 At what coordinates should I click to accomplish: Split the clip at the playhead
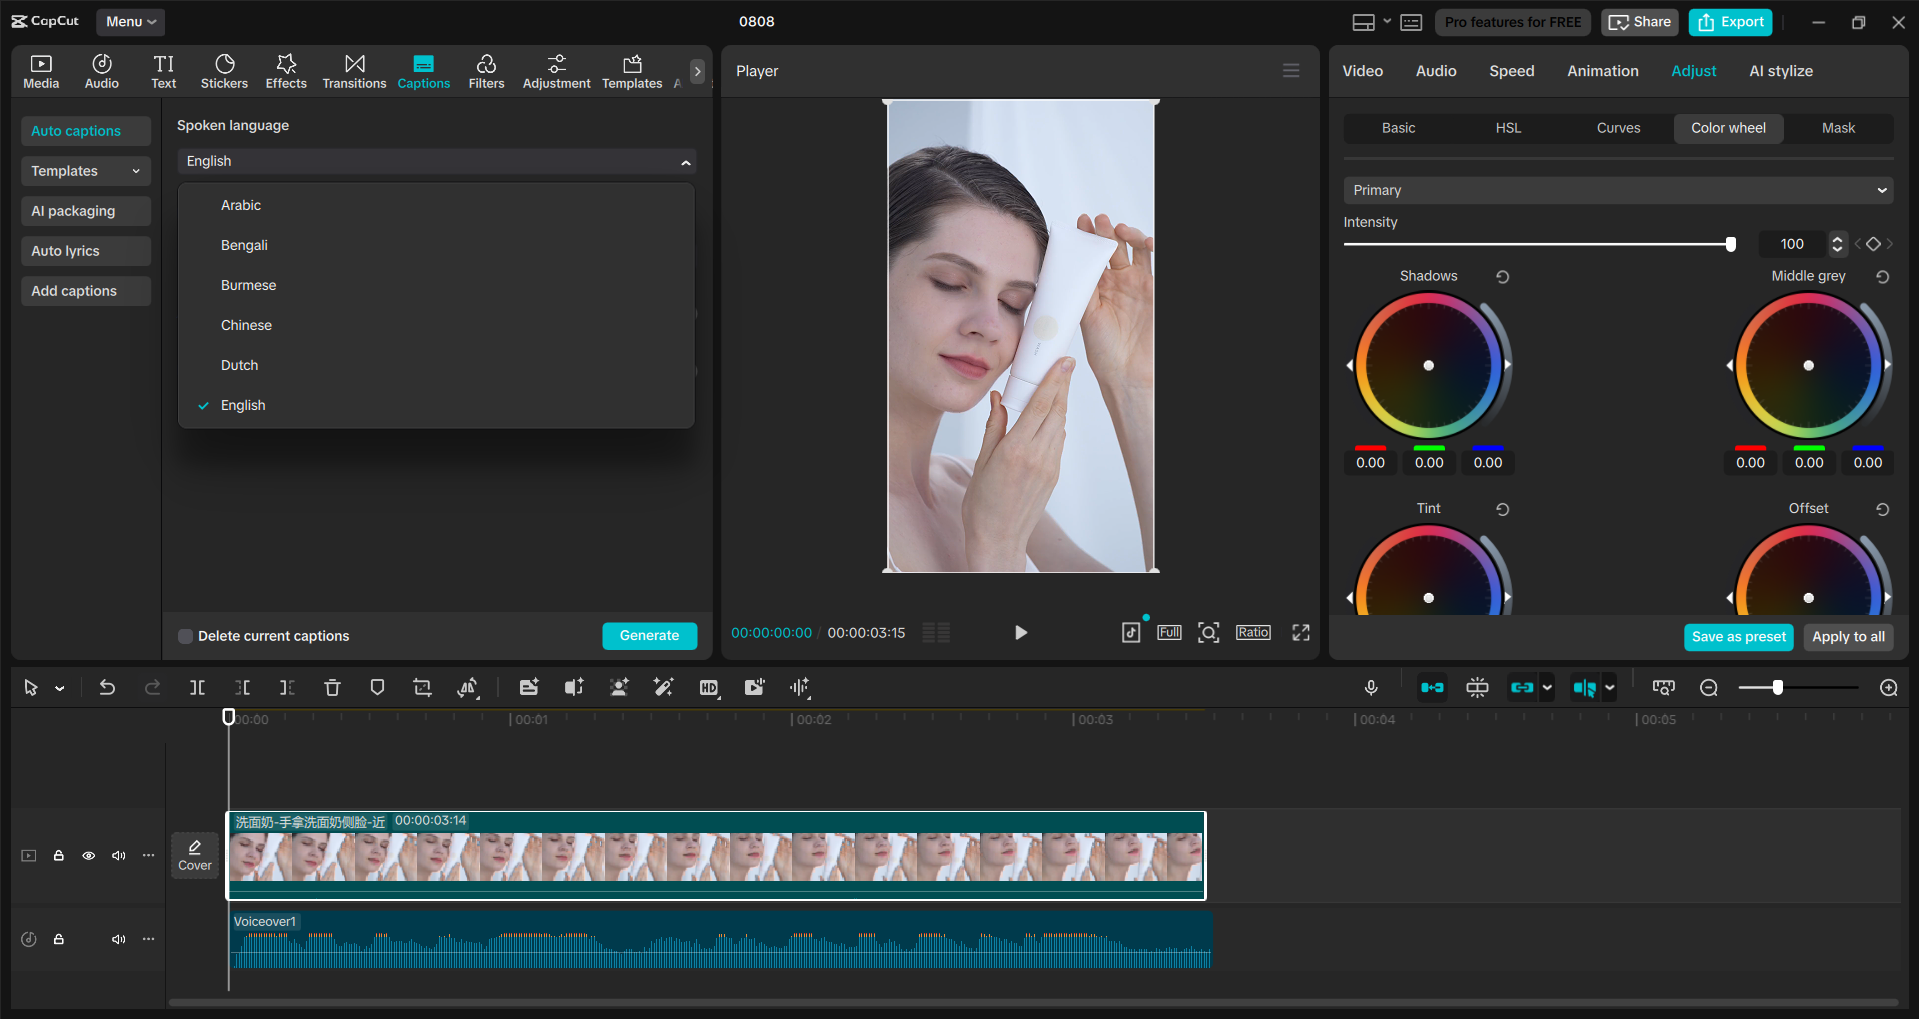pos(196,687)
